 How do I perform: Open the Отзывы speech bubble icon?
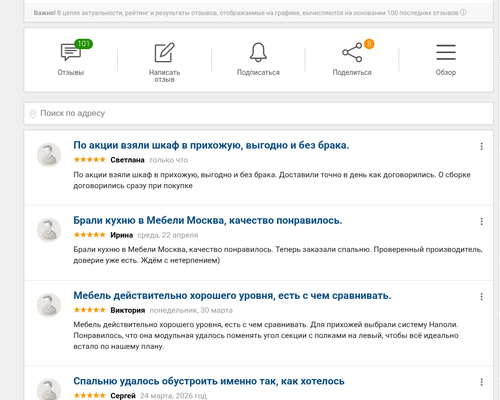(x=71, y=52)
